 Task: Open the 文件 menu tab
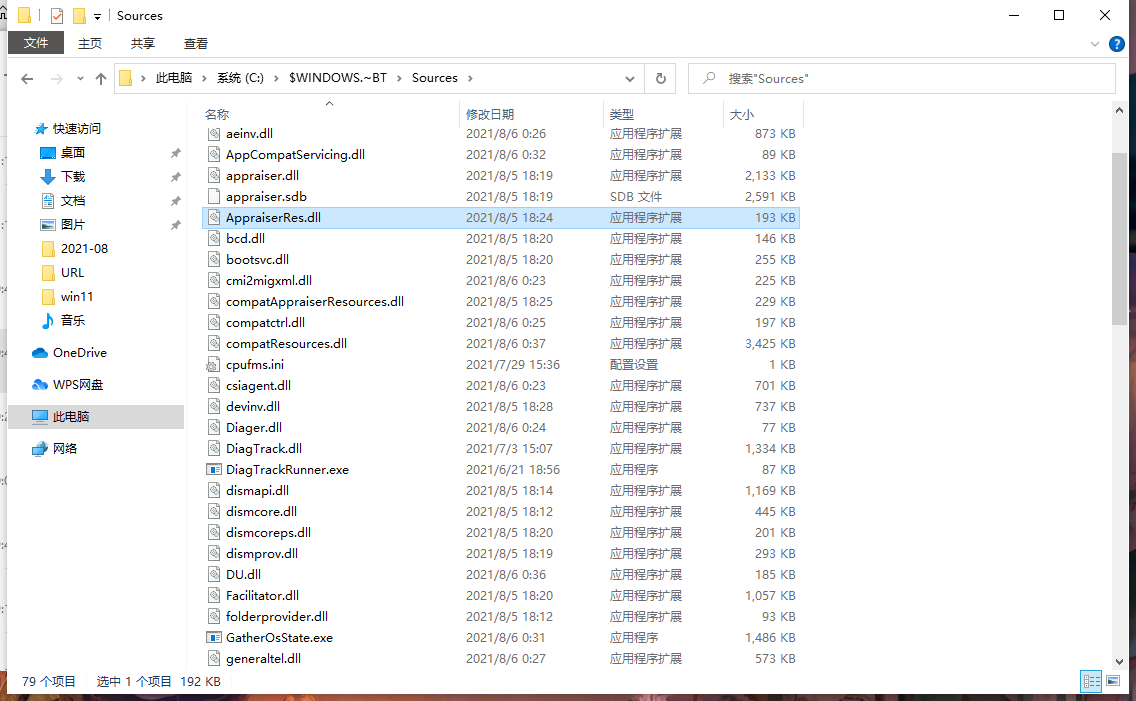(36, 43)
